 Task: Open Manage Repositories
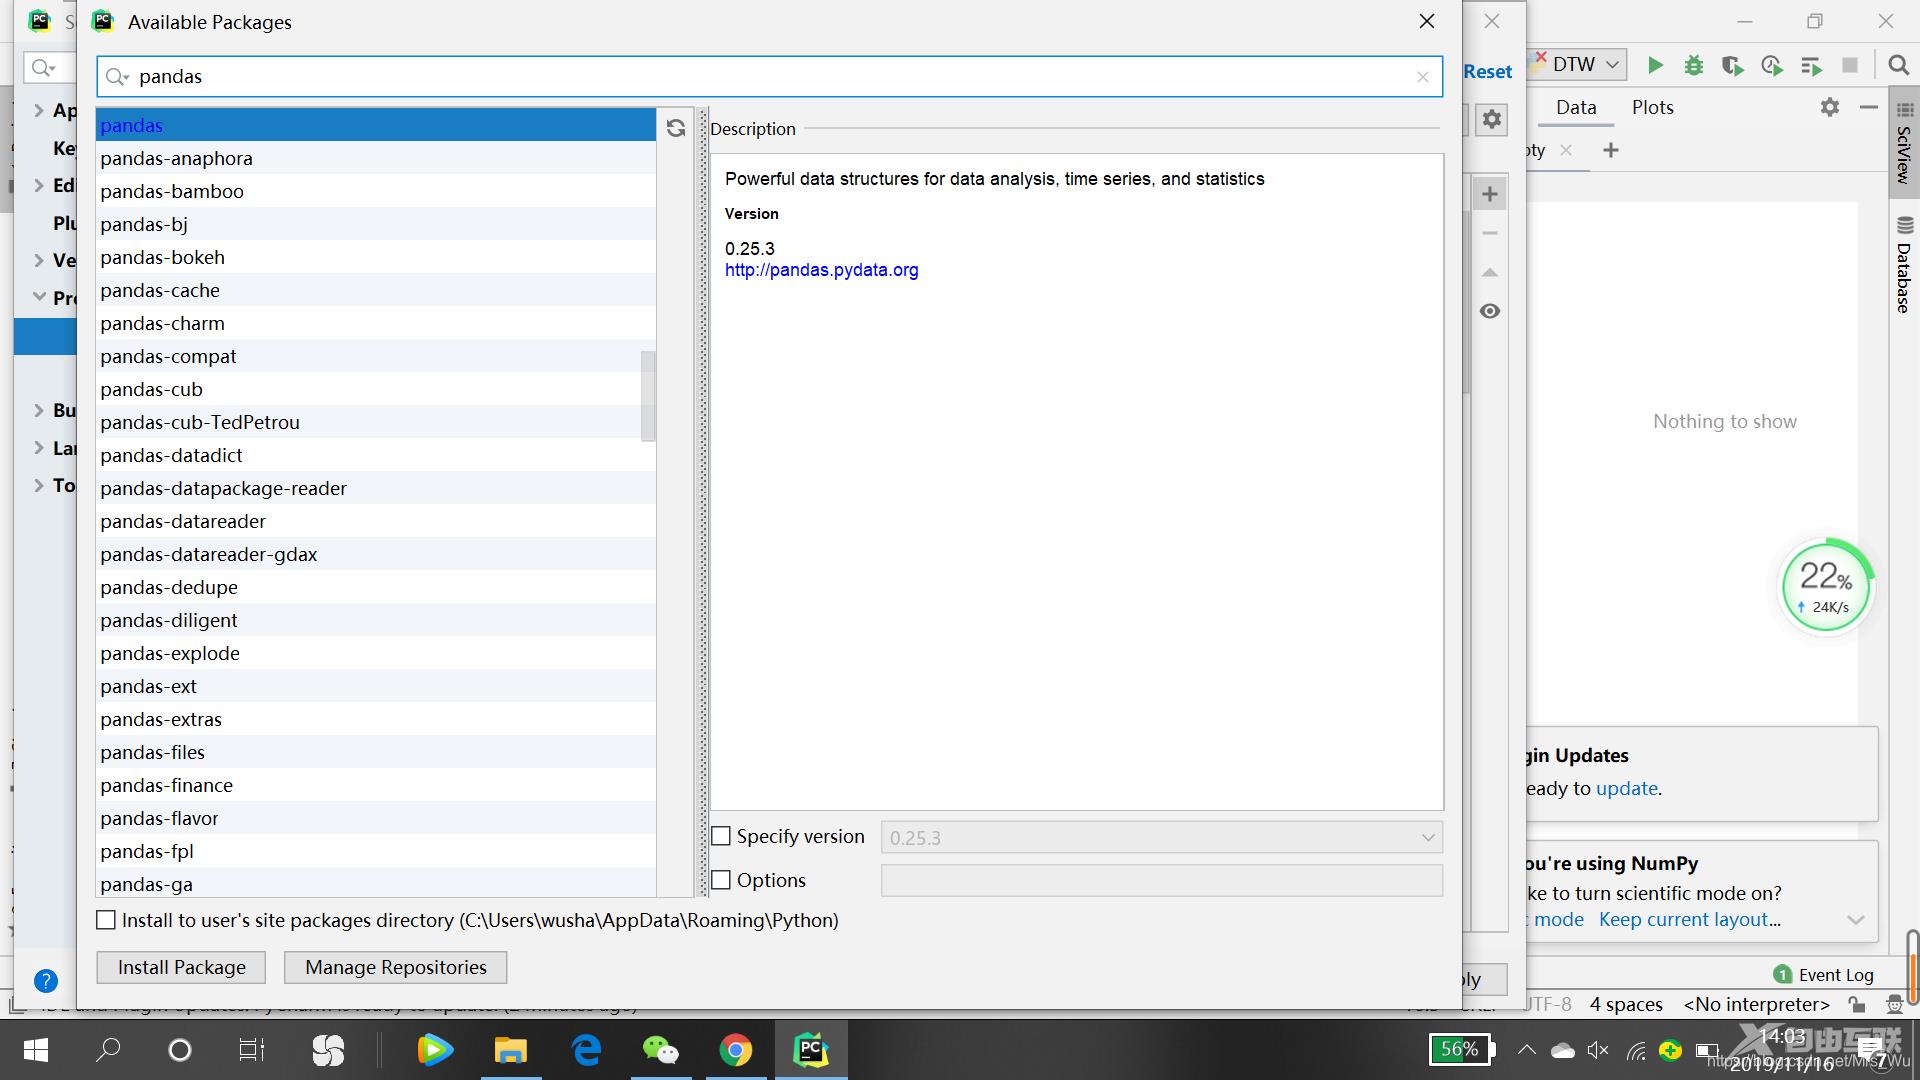pos(396,967)
